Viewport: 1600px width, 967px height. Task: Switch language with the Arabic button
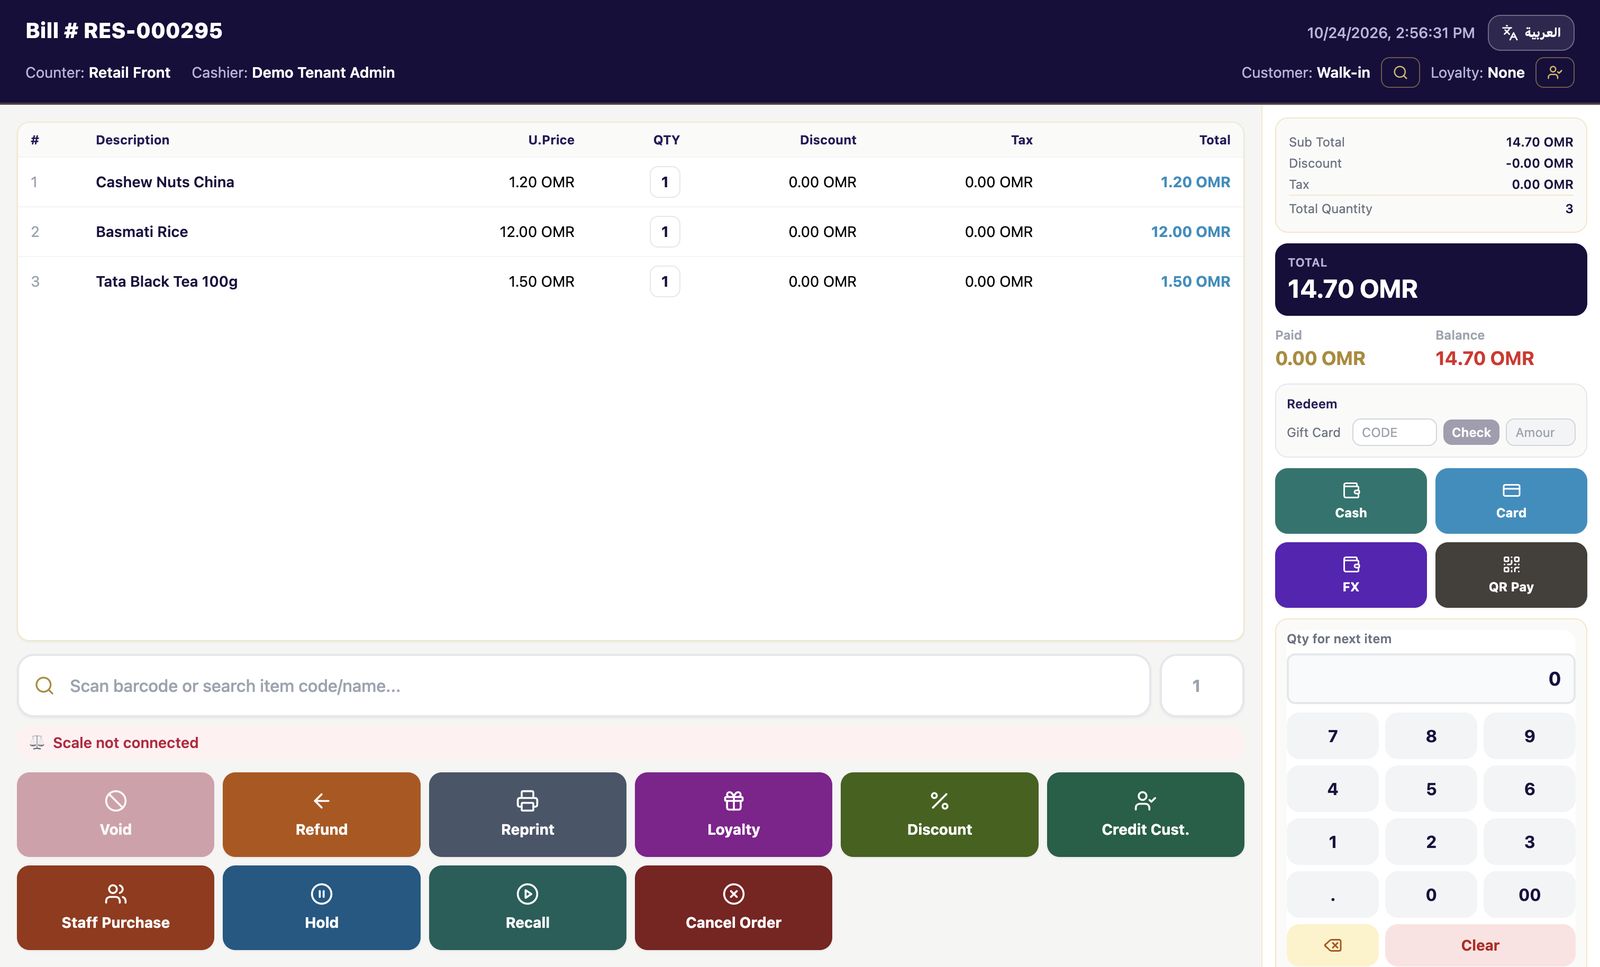1530,33
